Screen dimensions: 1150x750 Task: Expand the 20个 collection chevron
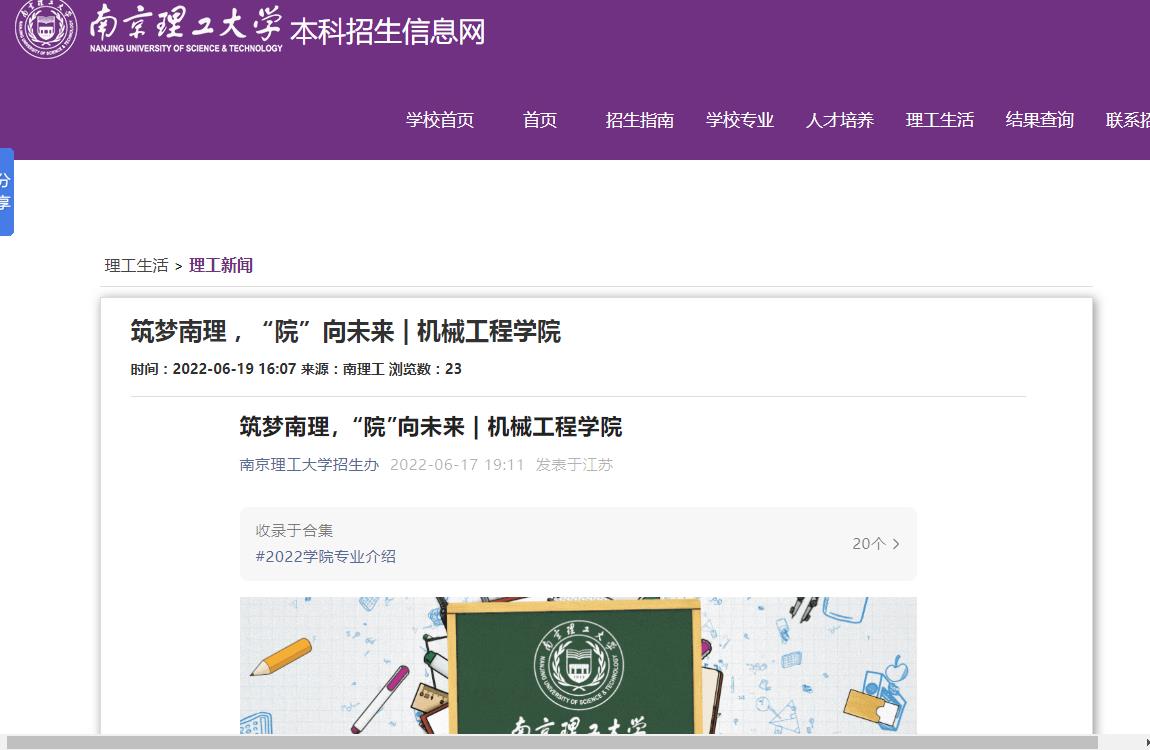(876, 543)
